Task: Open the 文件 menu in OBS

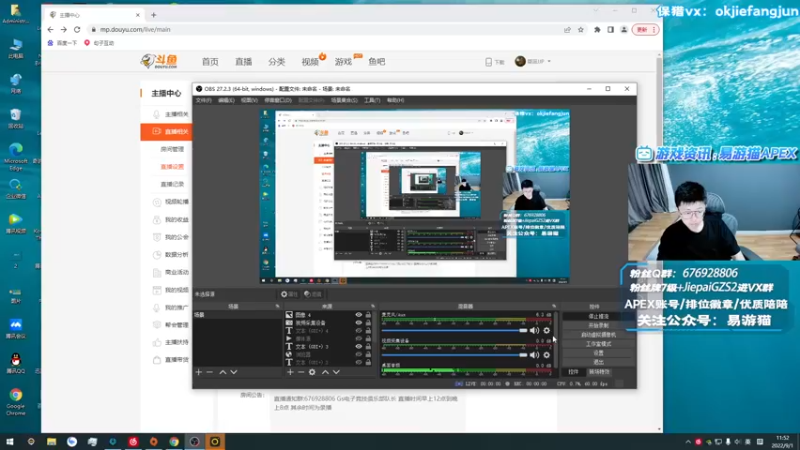Action: pos(204,101)
